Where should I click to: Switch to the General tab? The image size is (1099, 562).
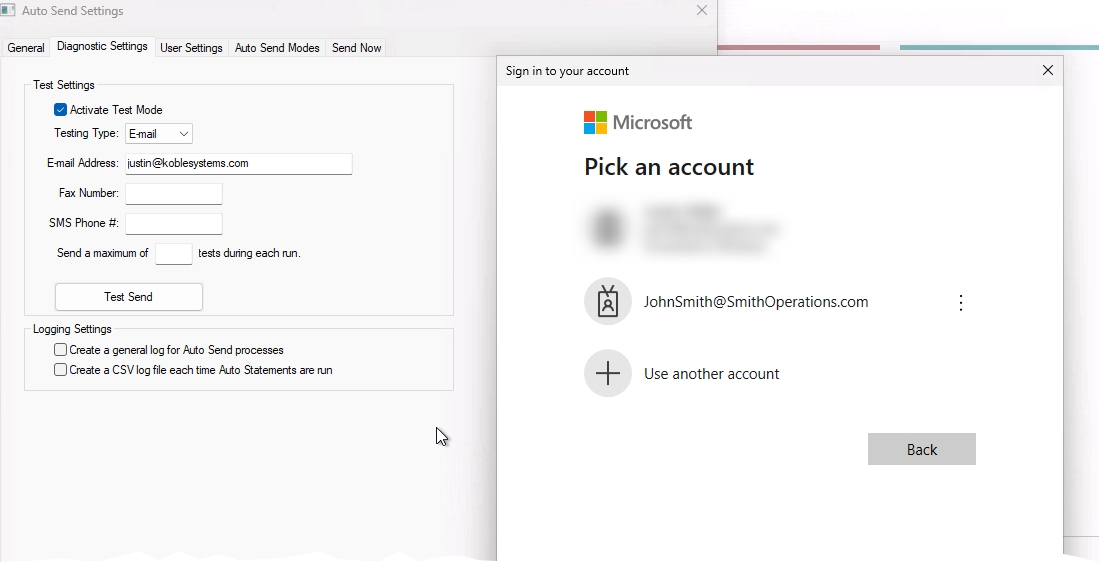click(x=26, y=48)
